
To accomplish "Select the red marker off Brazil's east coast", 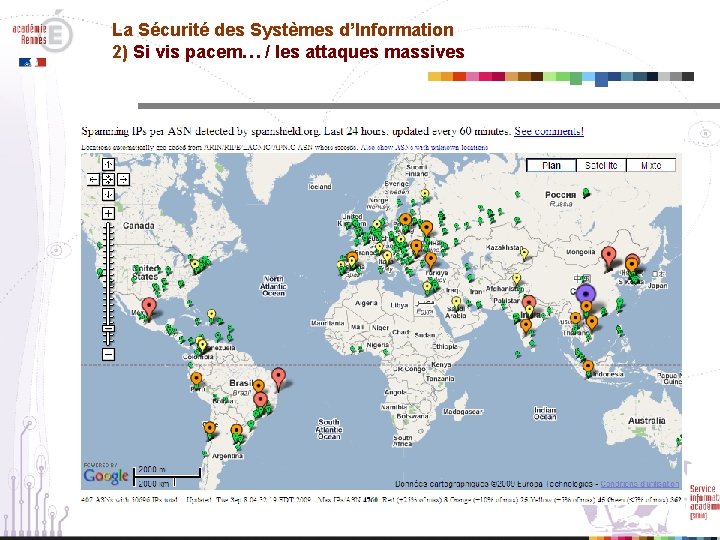I will (x=278, y=377).
